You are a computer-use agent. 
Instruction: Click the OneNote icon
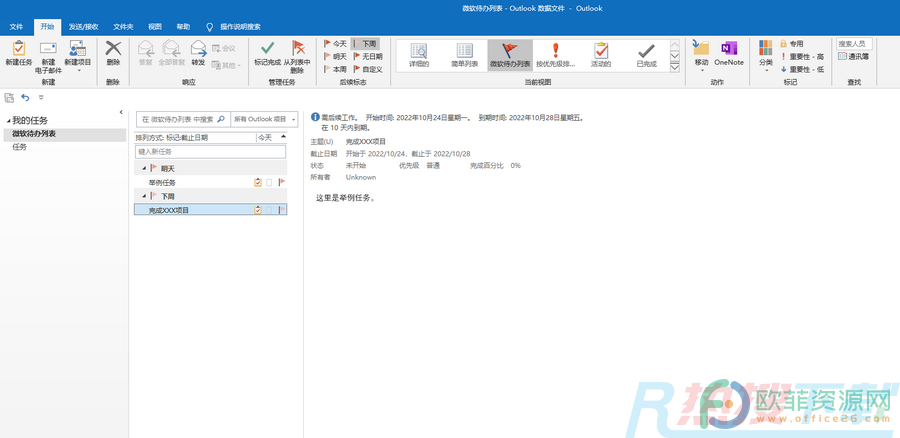click(x=729, y=49)
